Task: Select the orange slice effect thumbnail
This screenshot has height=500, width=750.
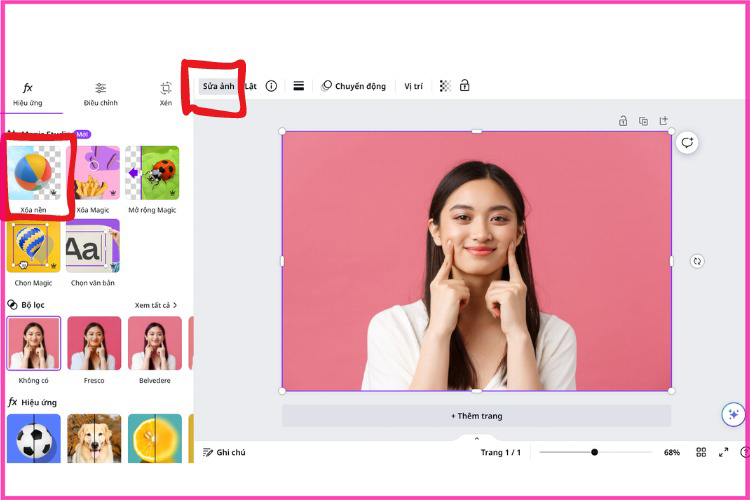Action: tap(155, 438)
